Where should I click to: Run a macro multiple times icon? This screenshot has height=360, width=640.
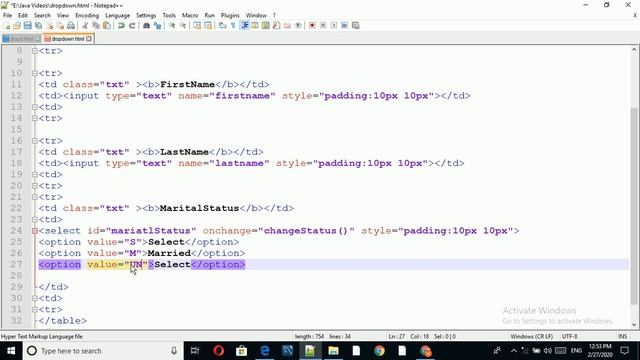click(x=344, y=26)
